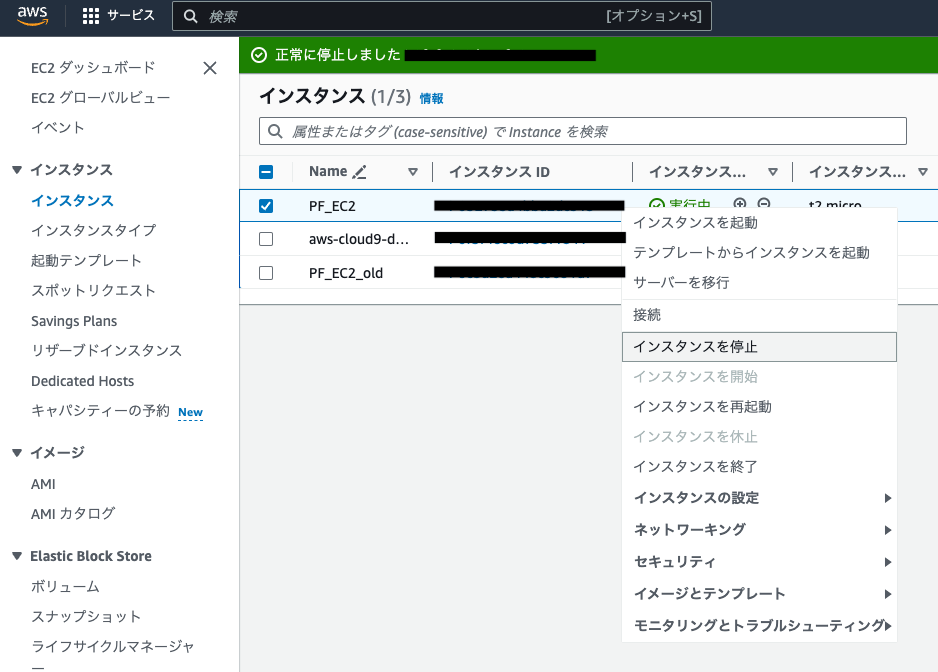Click the magnifier icon in the top search bar
This screenshot has height=672, width=938.
(x=190, y=16)
